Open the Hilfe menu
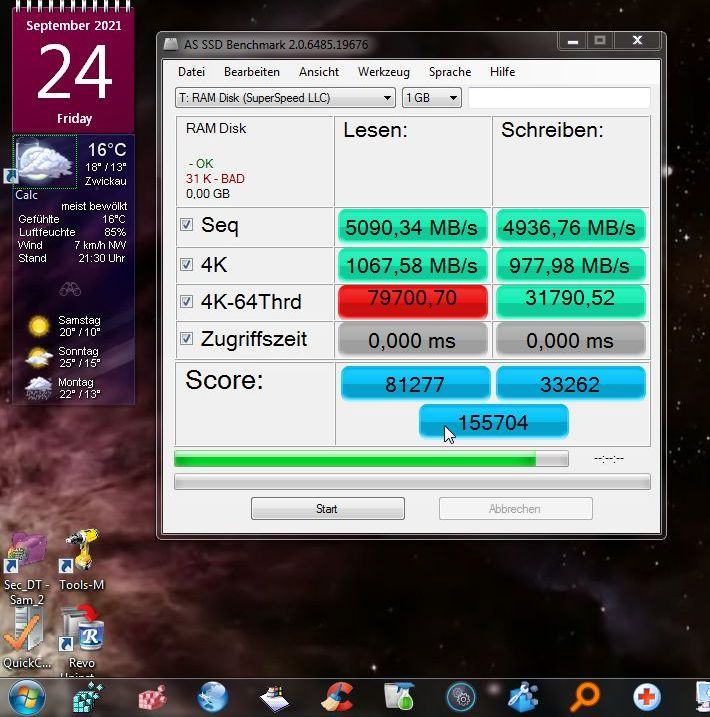The image size is (710, 717). (502, 72)
